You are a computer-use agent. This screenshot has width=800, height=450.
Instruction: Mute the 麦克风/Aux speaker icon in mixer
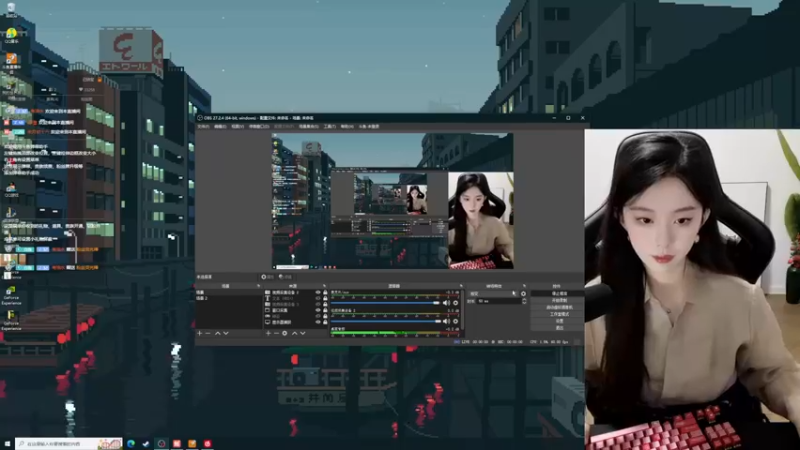(446, 303)
